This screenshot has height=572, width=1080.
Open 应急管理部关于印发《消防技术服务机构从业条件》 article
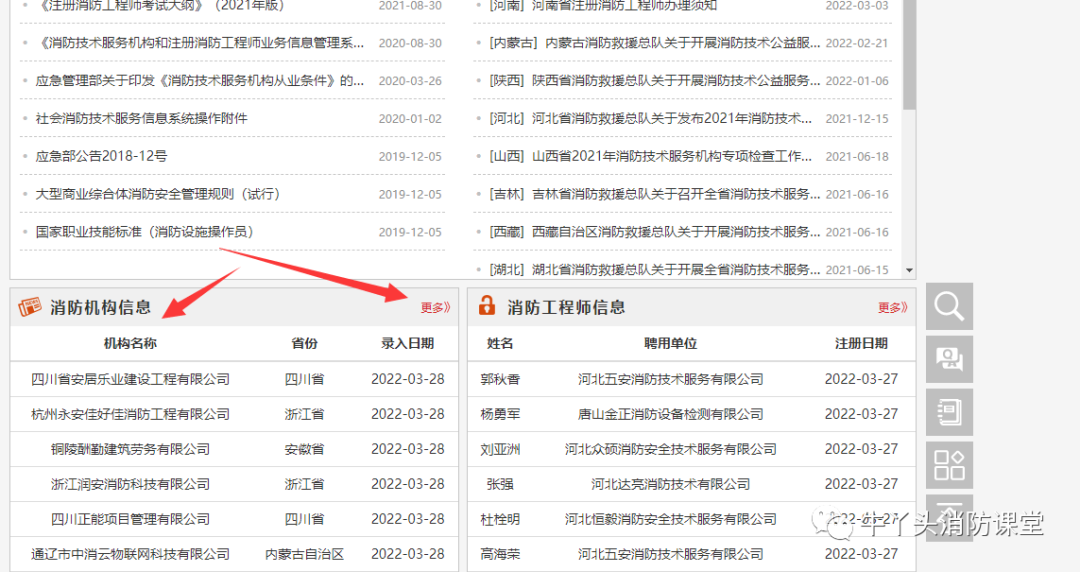click(200, 81)
